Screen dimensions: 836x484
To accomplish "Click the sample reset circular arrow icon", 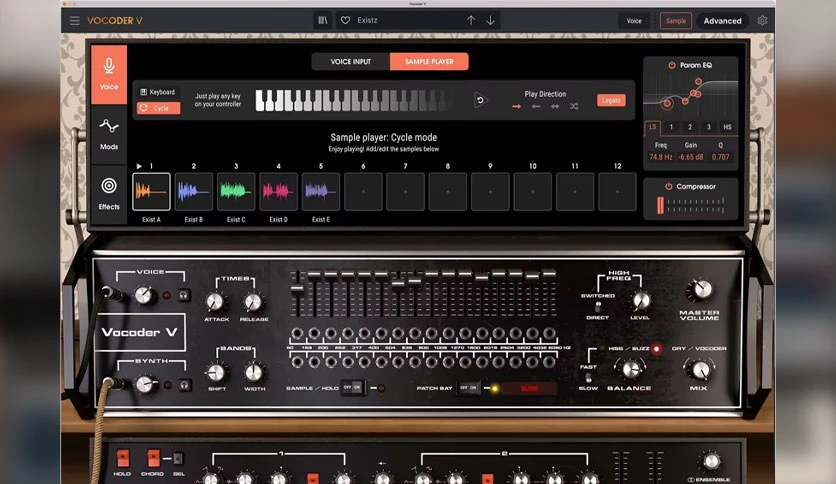I will (x=480, y=100).
